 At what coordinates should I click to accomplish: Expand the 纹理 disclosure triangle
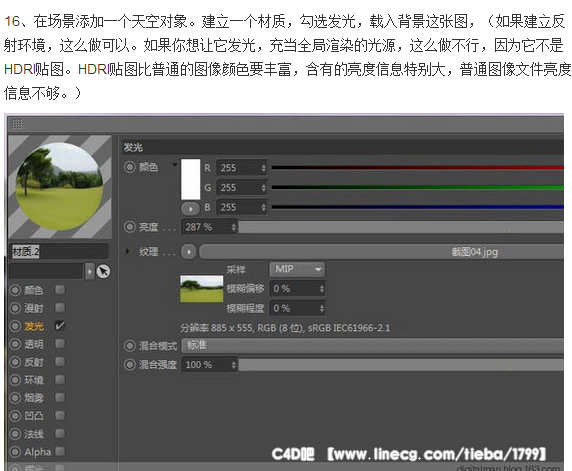tap(128, 251)
